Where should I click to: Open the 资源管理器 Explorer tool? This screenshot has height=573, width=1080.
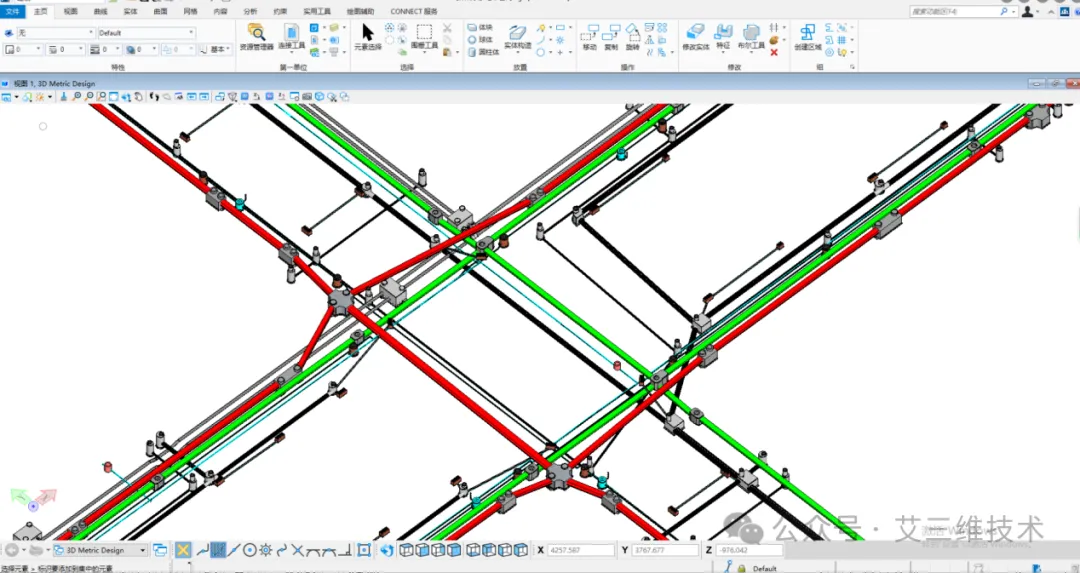click(x=256, y=37)
